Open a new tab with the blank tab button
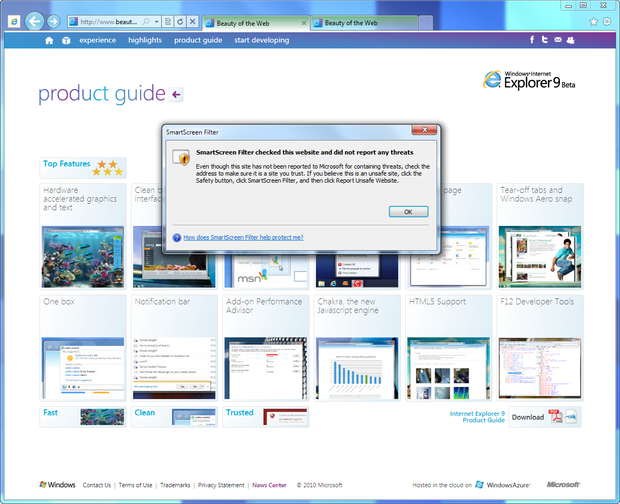This screenshot has width=620, height=504. coord(425,23)
